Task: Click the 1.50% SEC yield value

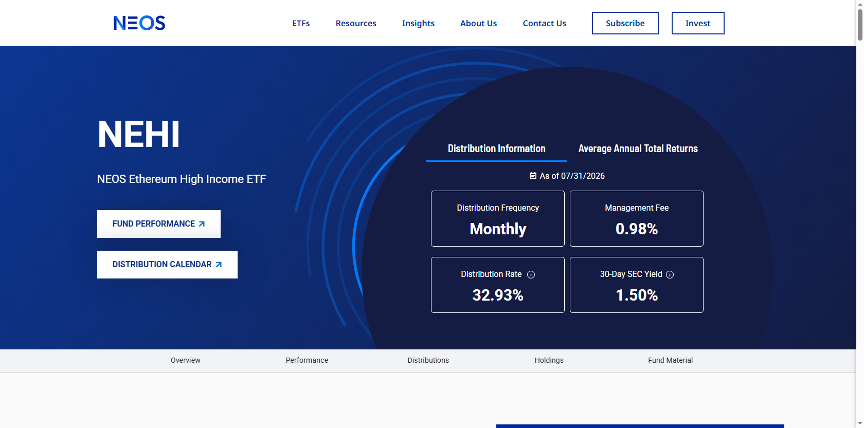Action: 637,295
